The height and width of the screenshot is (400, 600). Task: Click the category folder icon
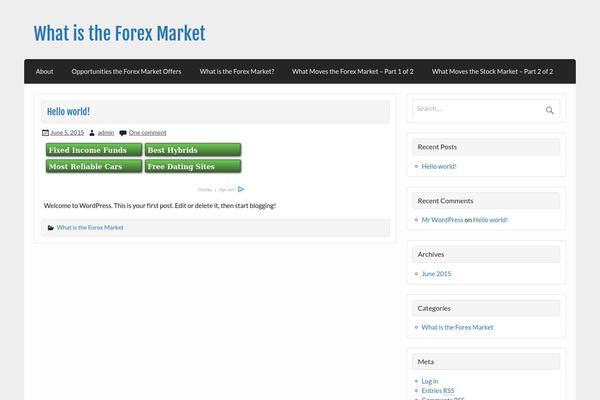tap(51, 228)
